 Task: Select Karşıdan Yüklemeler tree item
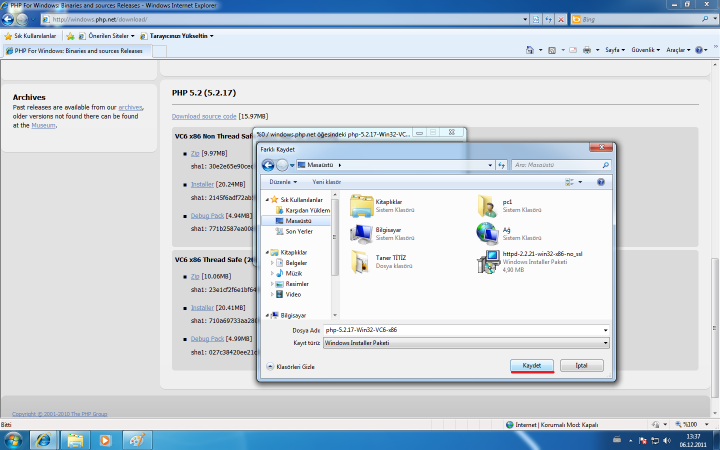(x=303, y=210)
